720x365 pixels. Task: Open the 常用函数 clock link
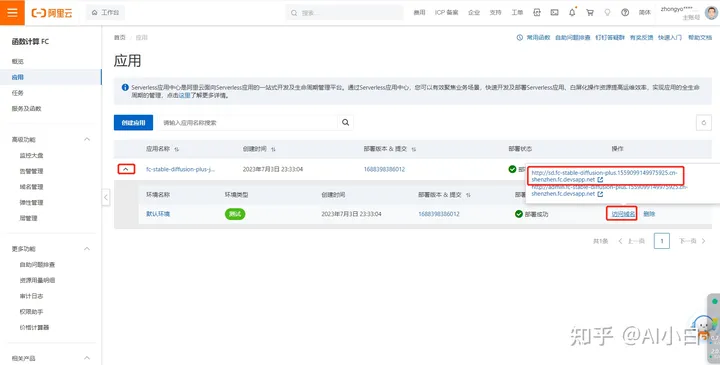pos(533,38)
